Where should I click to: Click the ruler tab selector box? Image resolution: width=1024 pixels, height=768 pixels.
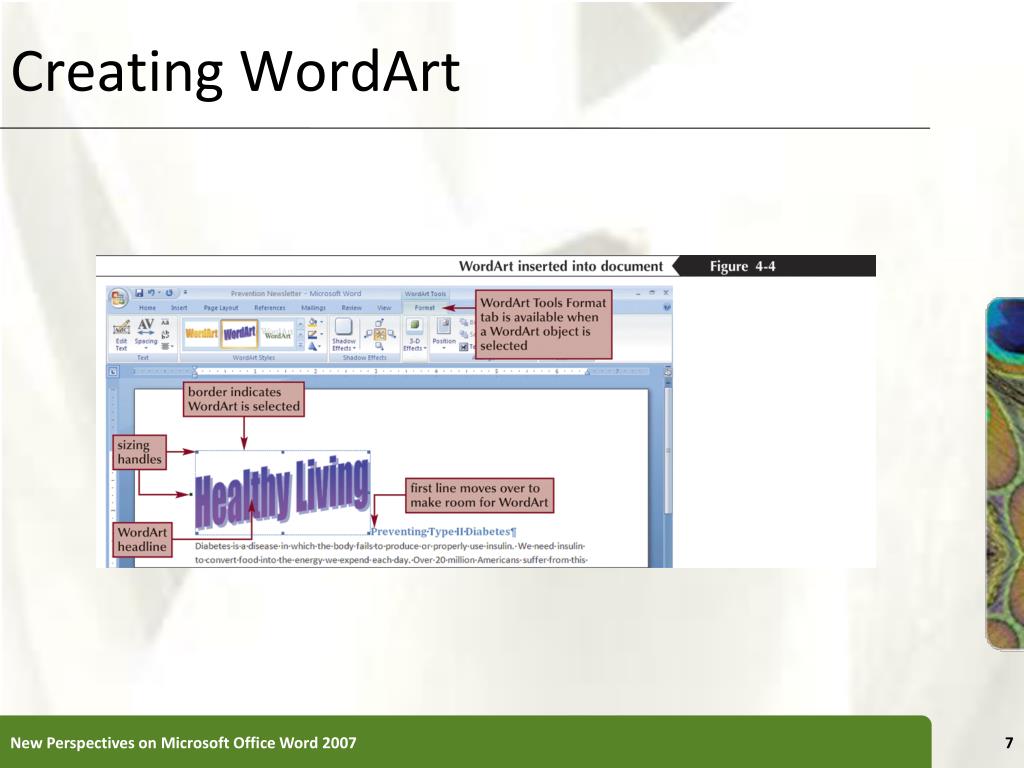[113, 372]
